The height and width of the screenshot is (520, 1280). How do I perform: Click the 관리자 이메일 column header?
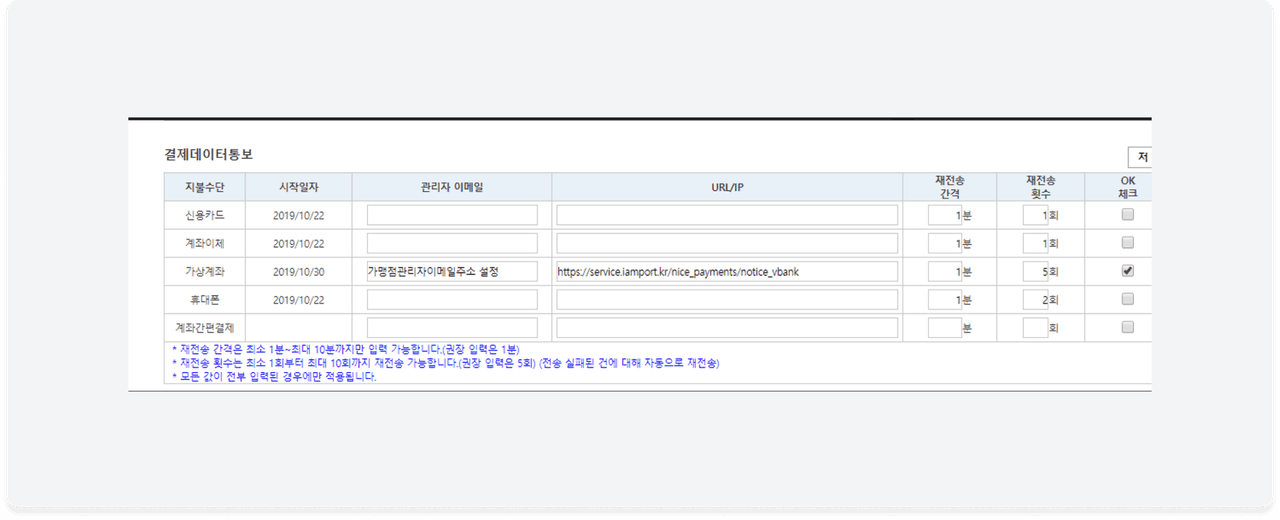click(452, 187)
